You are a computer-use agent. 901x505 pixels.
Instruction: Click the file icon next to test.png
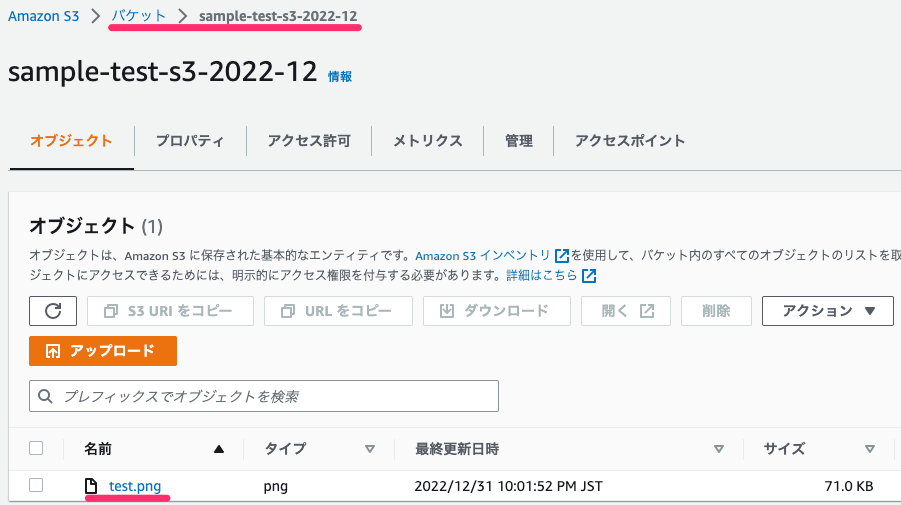point(91,486)
